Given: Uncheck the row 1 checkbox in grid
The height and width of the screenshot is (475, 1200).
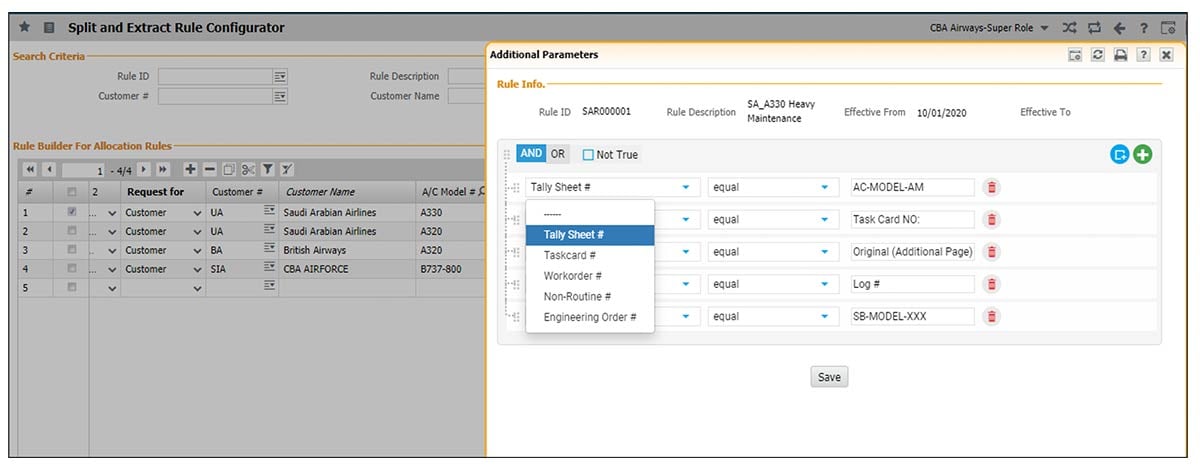Looking at the screenshot, I should coord(71,212).
